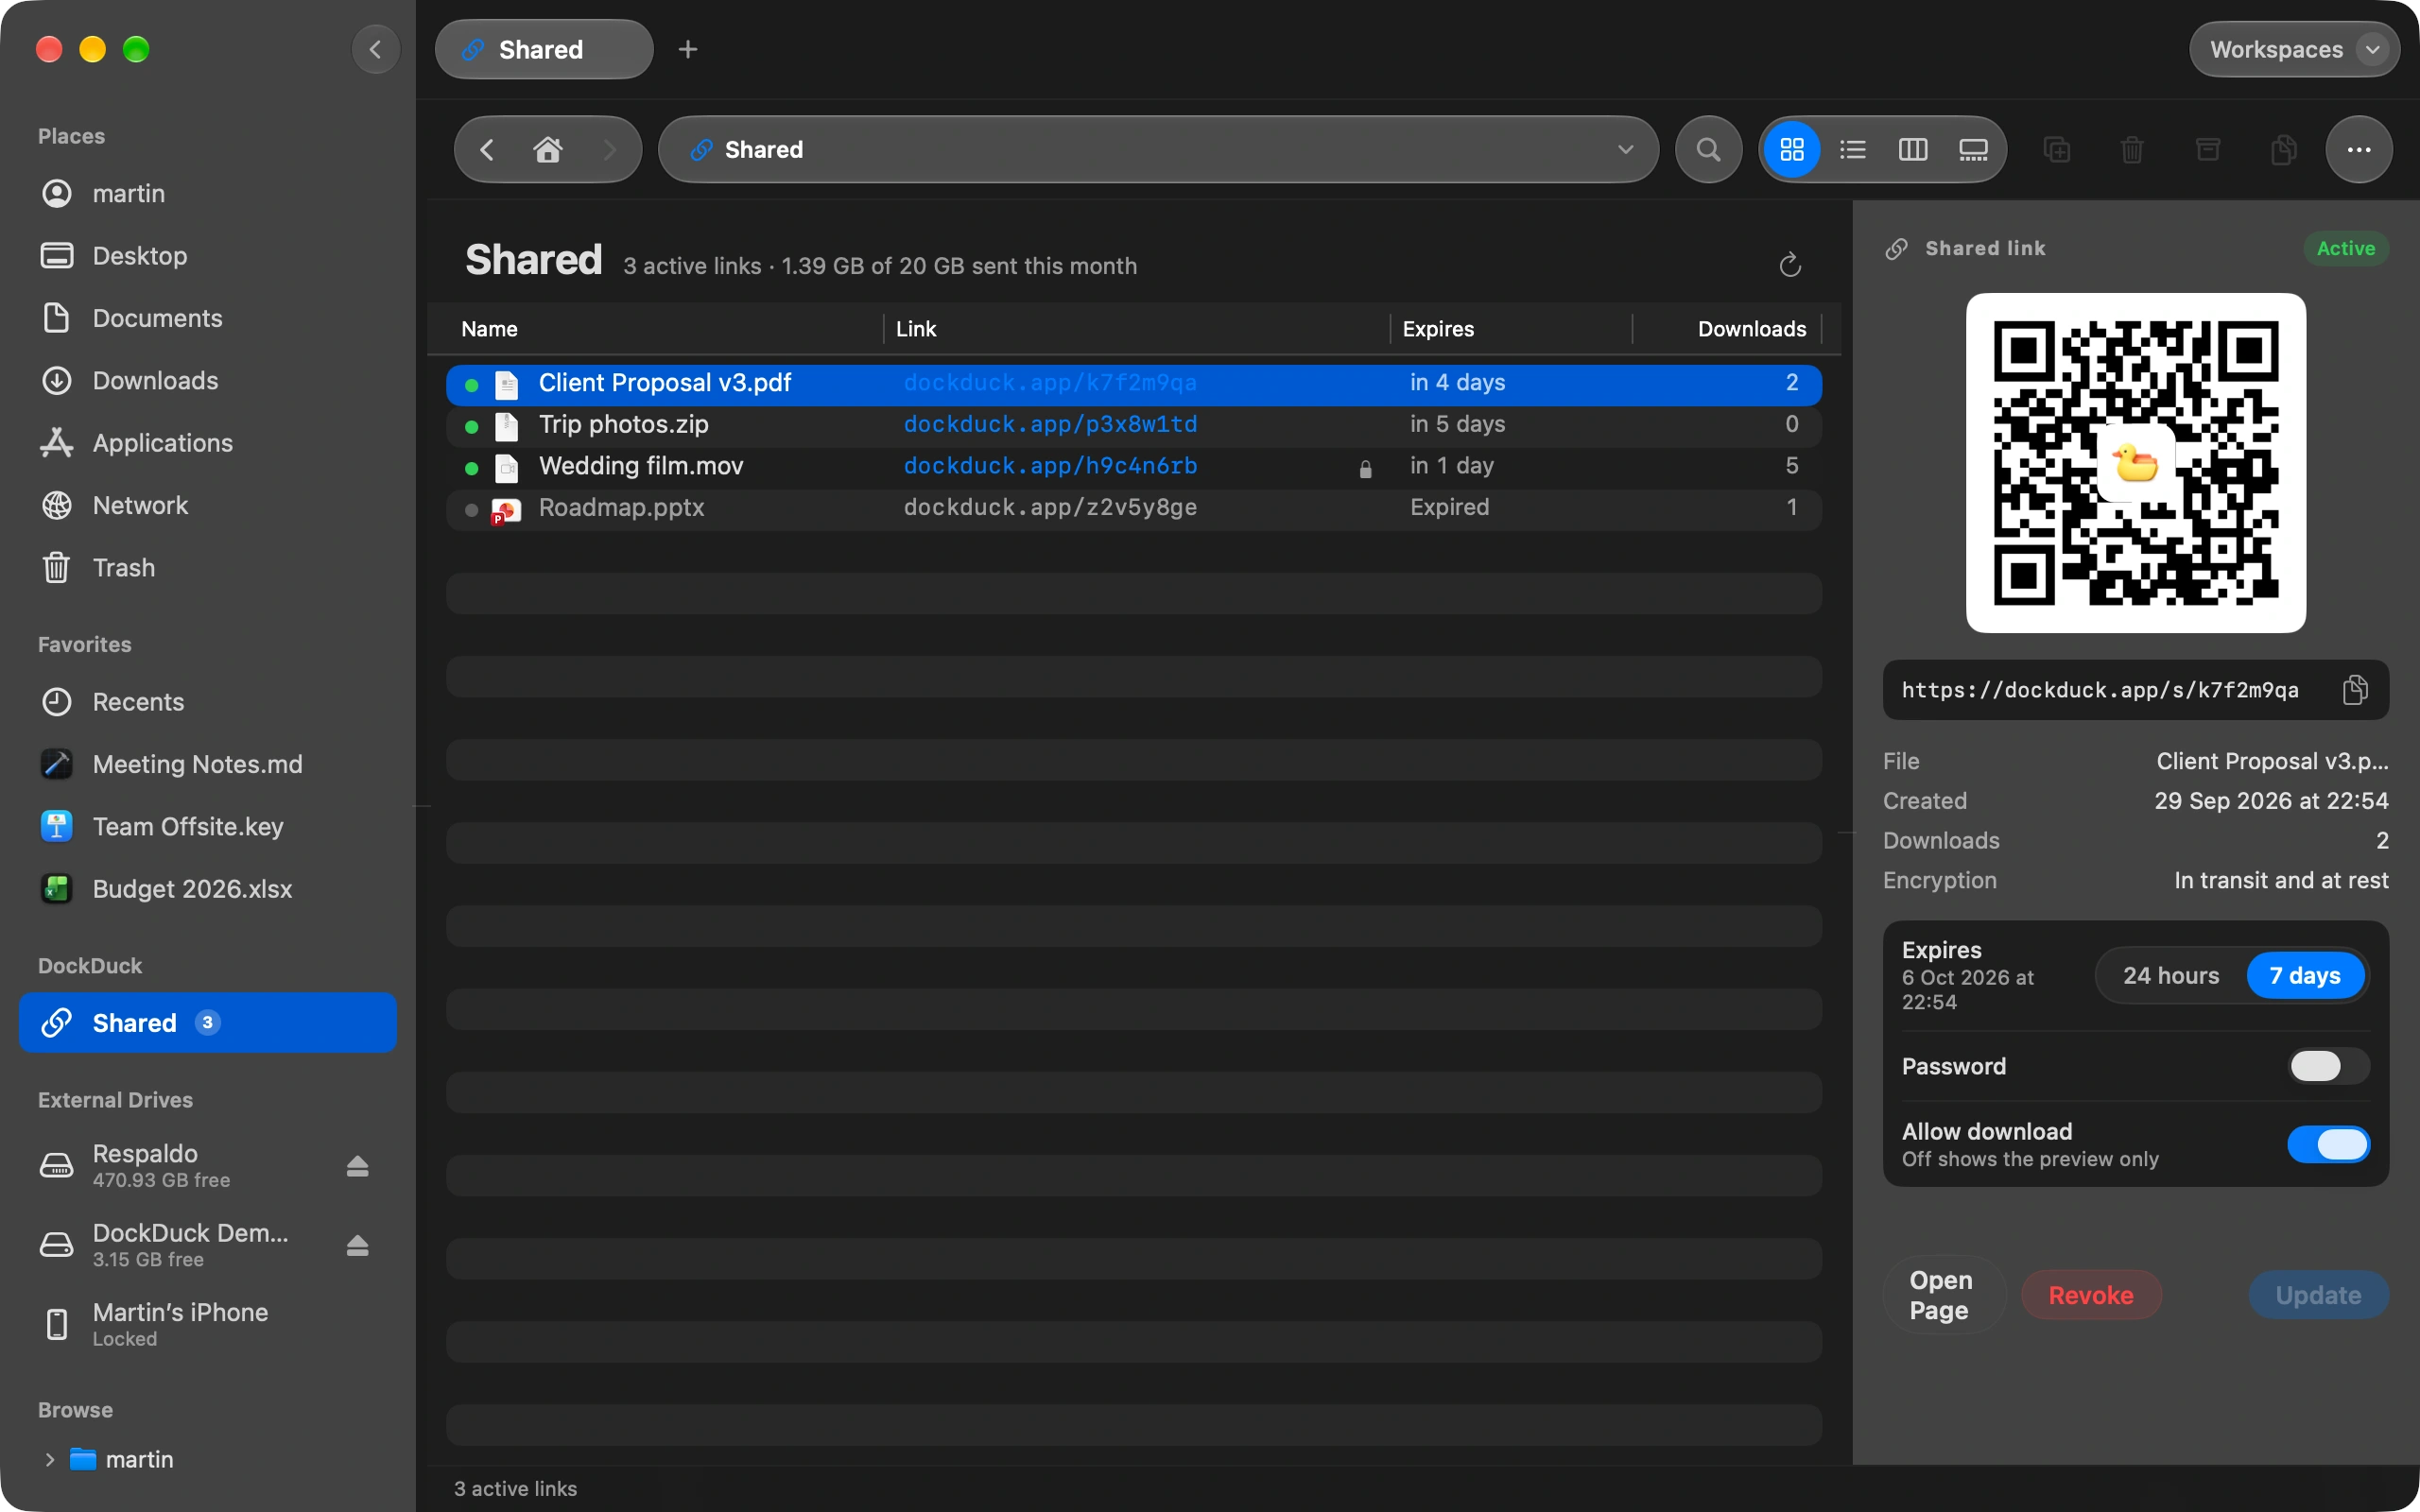Copy the shared link URL
Screen dimensions: 2420x1512
pyautogui.click(x=2355, y=690)
